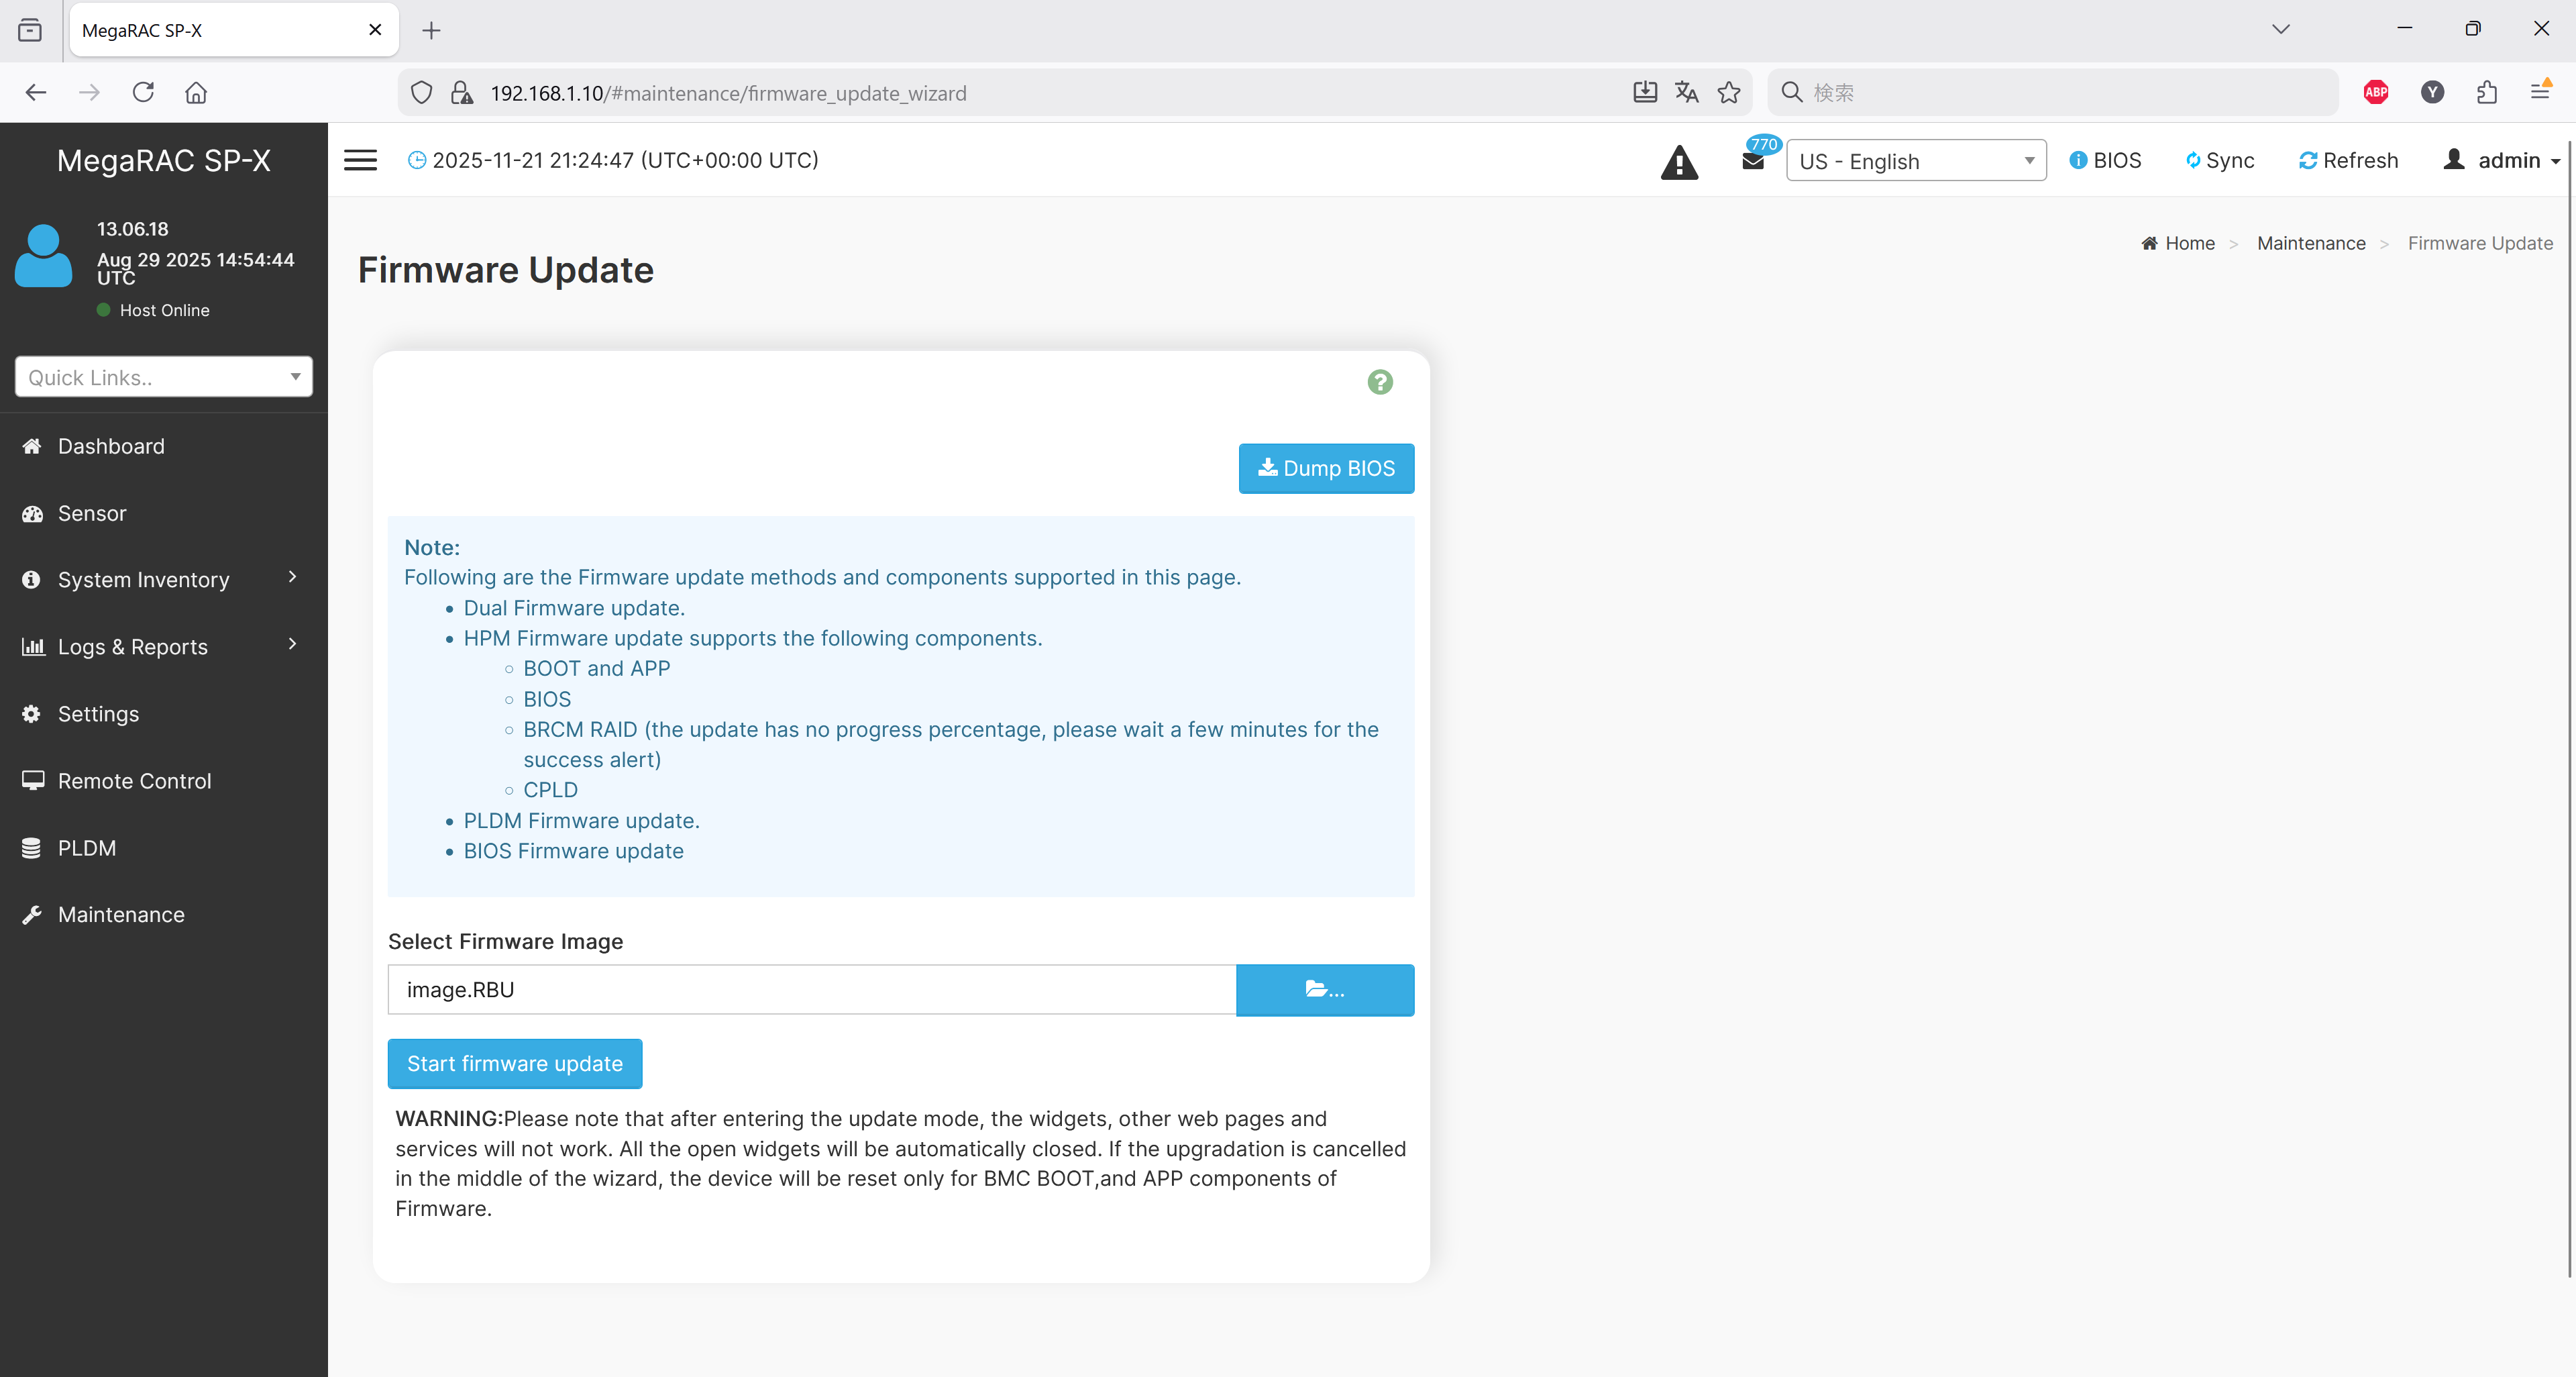Click the folder browse icon button
The image size is (2576, 1377).
(1324, 990)
